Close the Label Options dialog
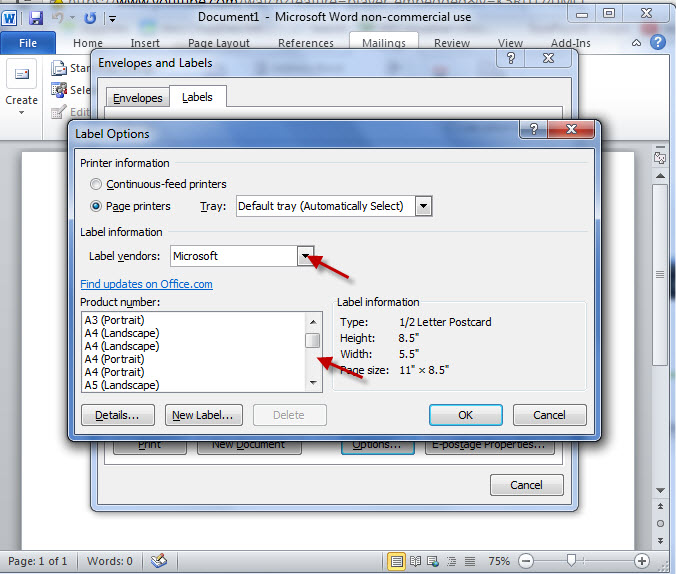676x574 pixels. 571,129
